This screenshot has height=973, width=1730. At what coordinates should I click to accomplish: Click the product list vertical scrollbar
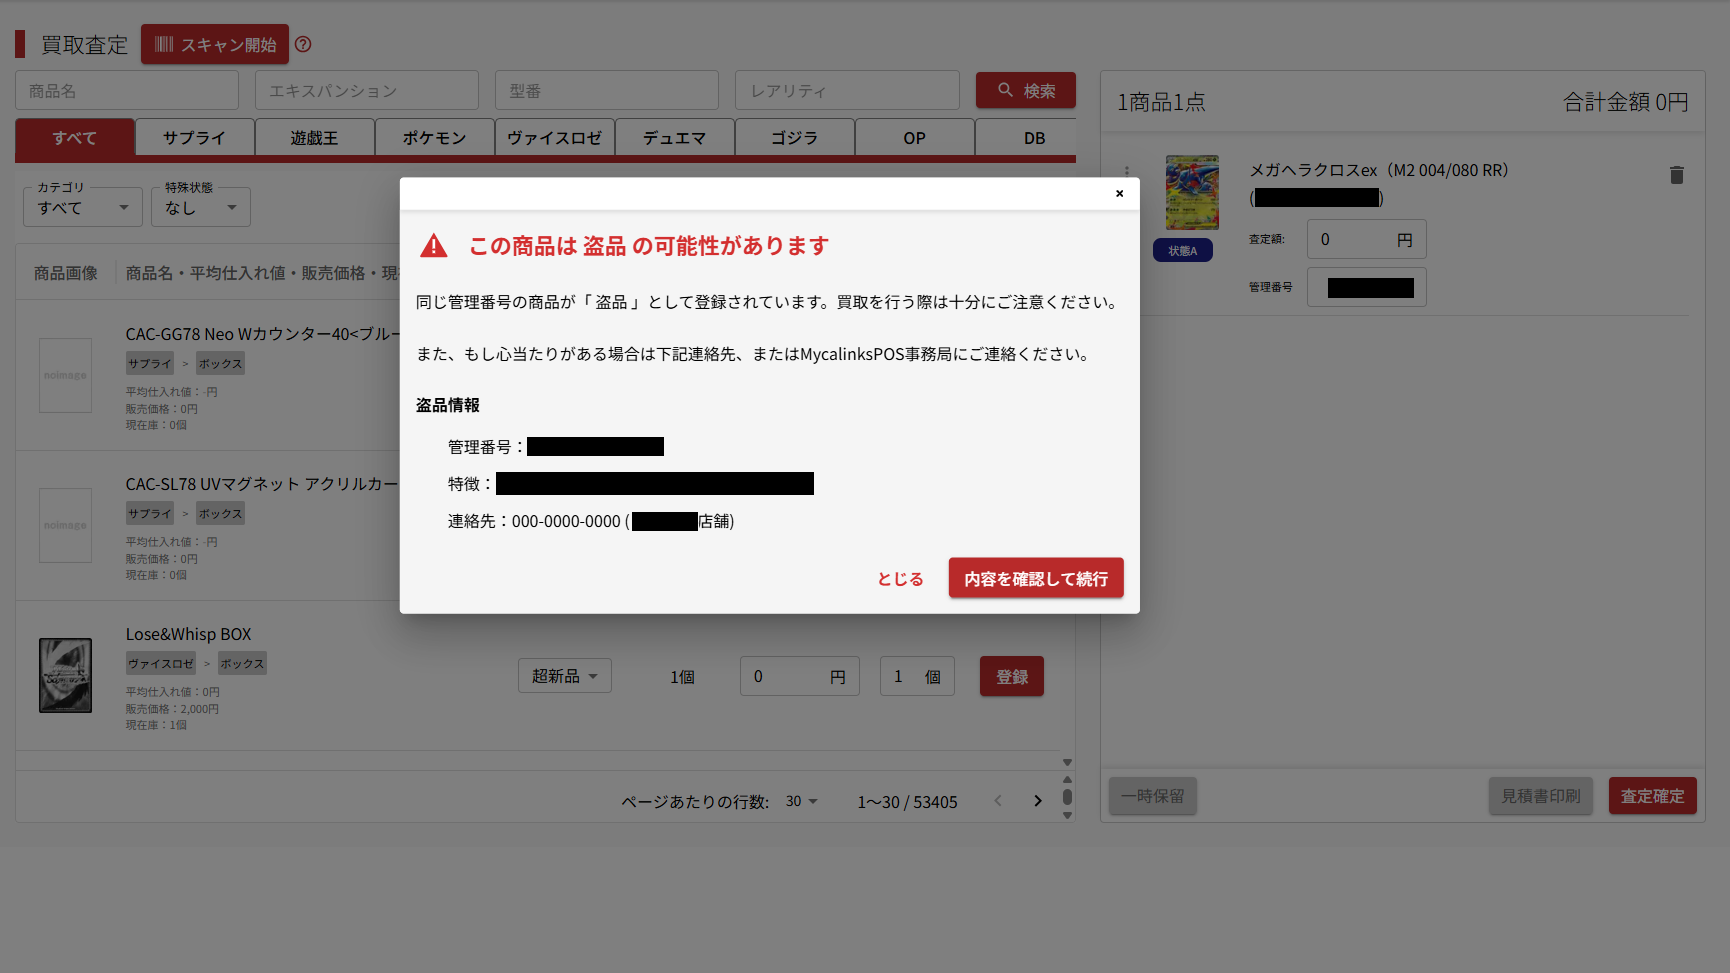click(1067, 797)
